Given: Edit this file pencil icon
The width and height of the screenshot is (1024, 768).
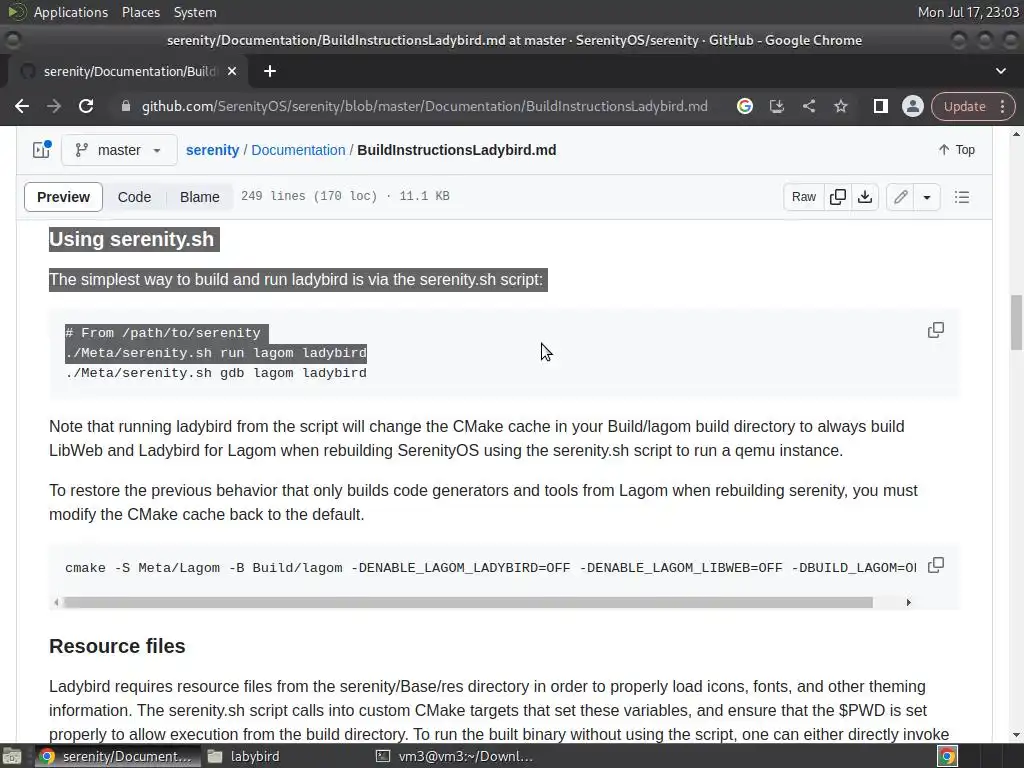Looking at the screenshot, I should point(901,197).
